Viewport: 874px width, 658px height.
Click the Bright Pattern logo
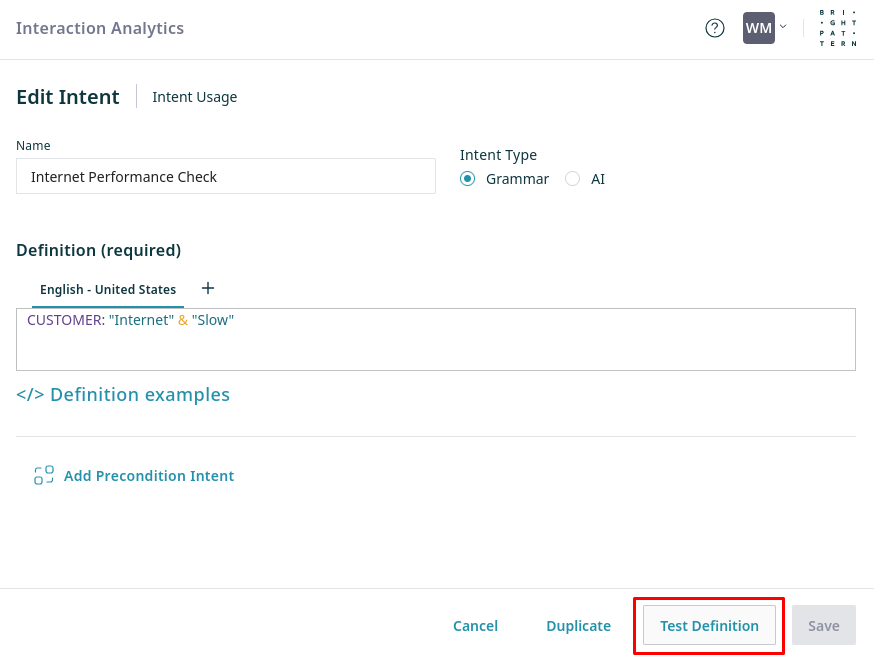click(x=838, y=28)
